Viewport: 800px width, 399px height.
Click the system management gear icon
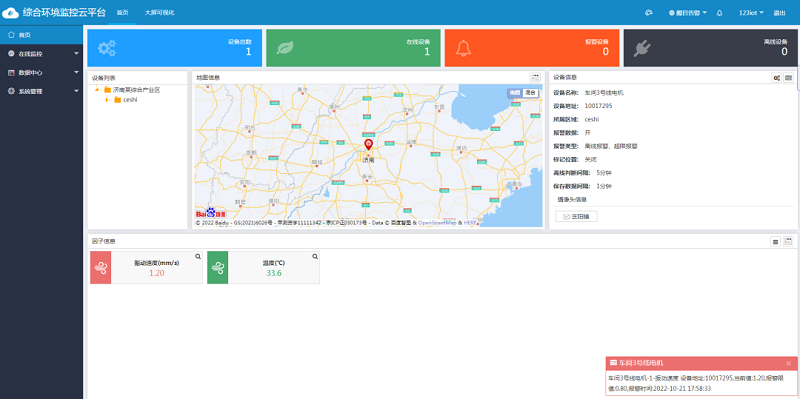(11, 91)
